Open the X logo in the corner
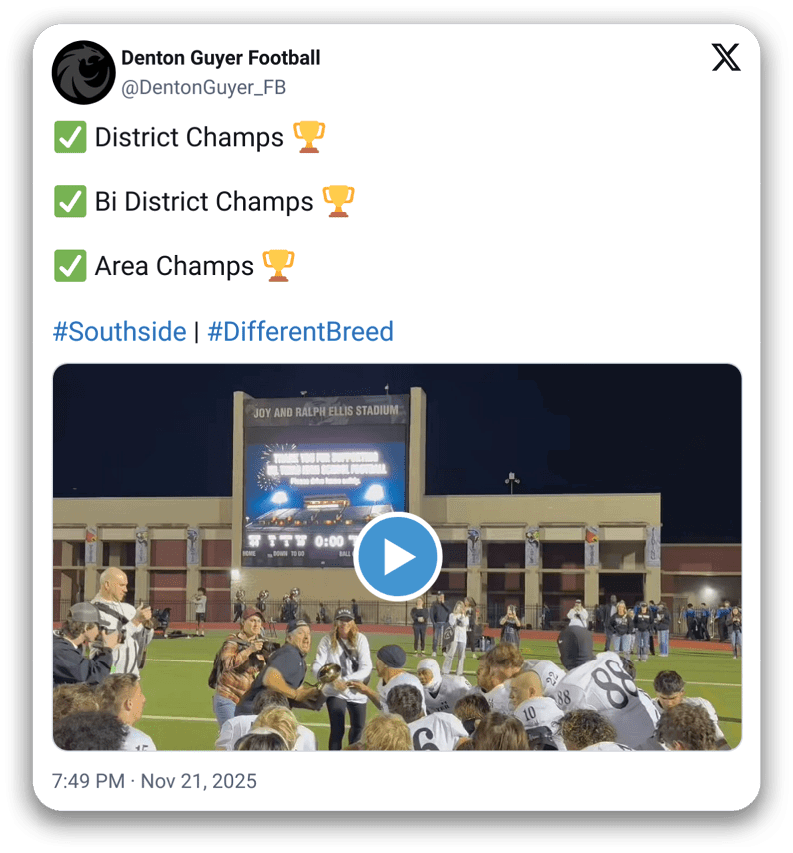This screenshot has height=853, width=793. click(726, 58)
